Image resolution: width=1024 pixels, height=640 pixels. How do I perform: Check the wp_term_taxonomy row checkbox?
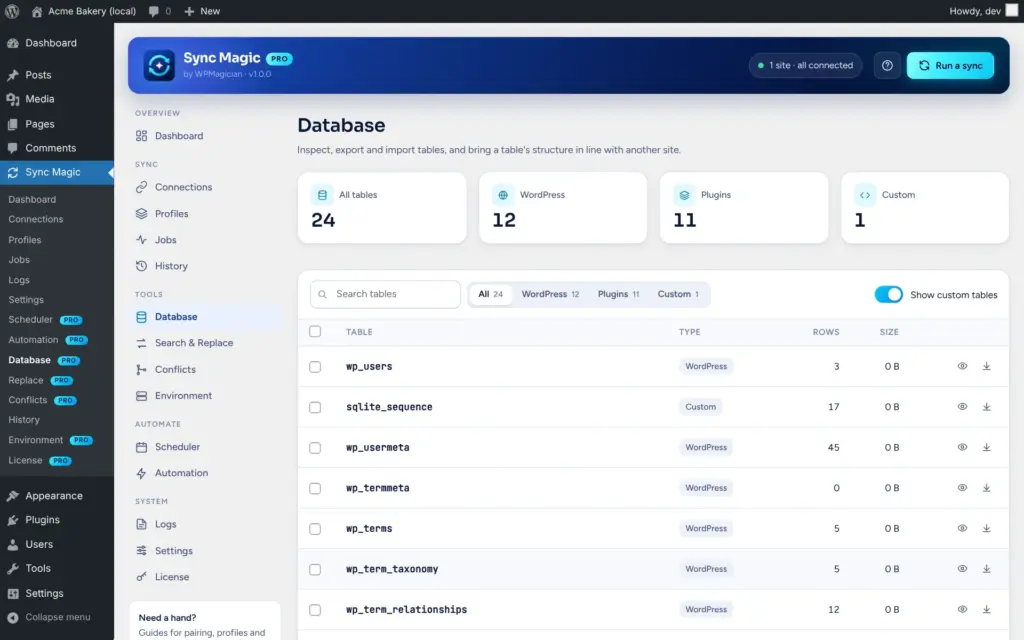click(x=315, y=569)
